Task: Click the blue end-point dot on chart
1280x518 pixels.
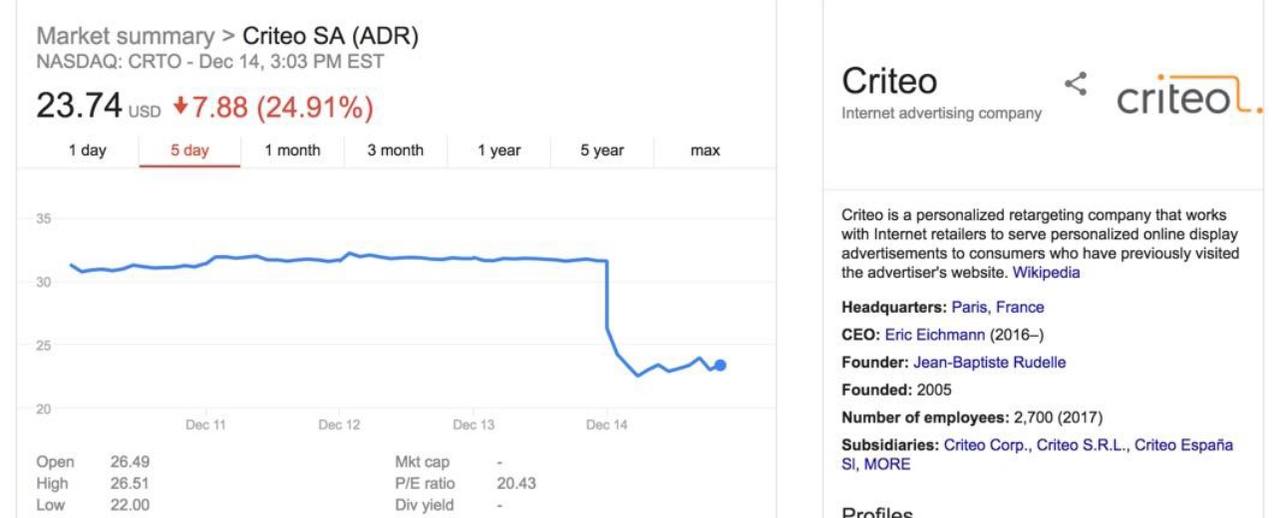Action: 720,365
